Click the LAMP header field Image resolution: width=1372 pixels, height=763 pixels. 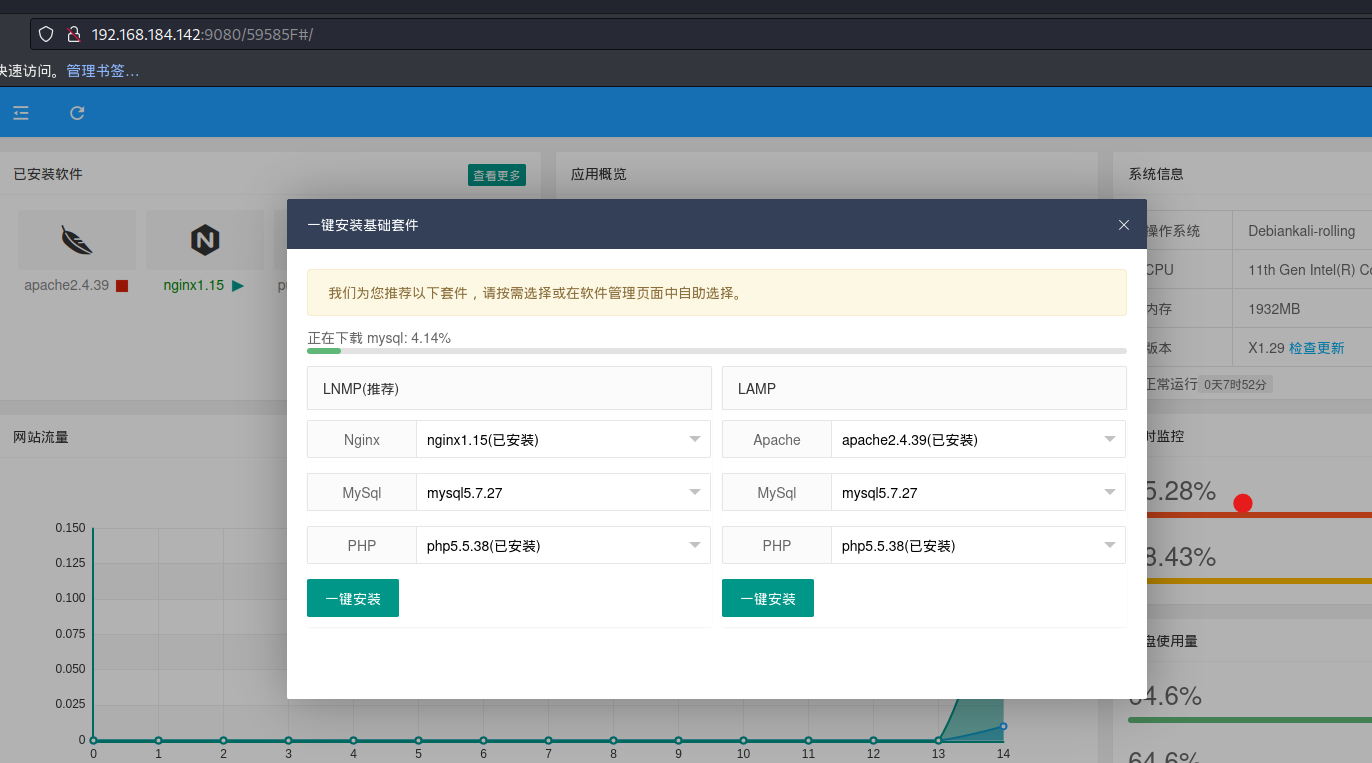[924, 388]
